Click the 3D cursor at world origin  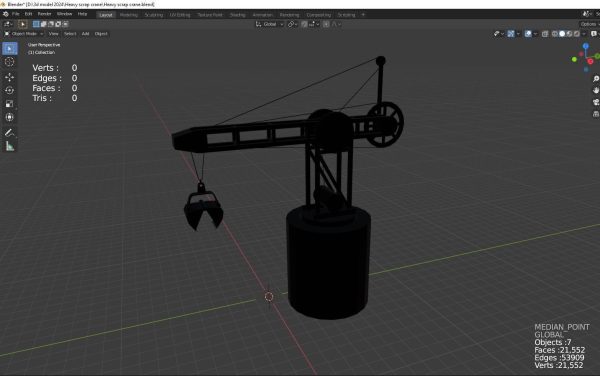pos(269,296)
